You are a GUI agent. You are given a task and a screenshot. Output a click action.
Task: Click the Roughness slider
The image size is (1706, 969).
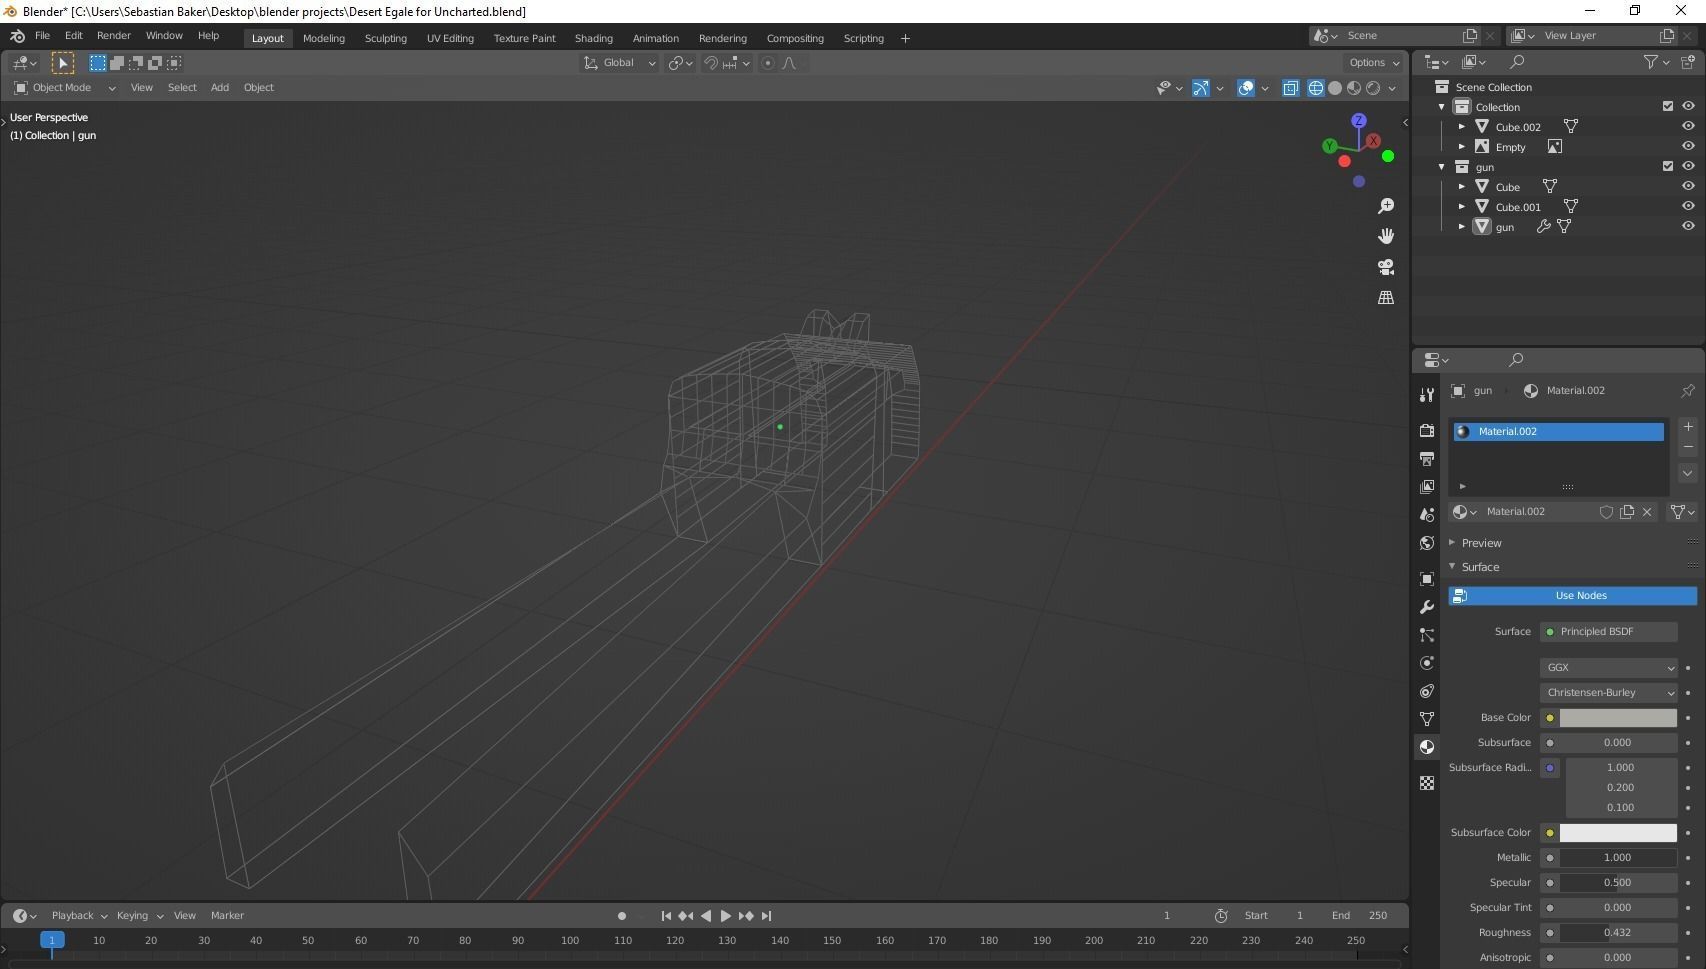[1618, 933]
